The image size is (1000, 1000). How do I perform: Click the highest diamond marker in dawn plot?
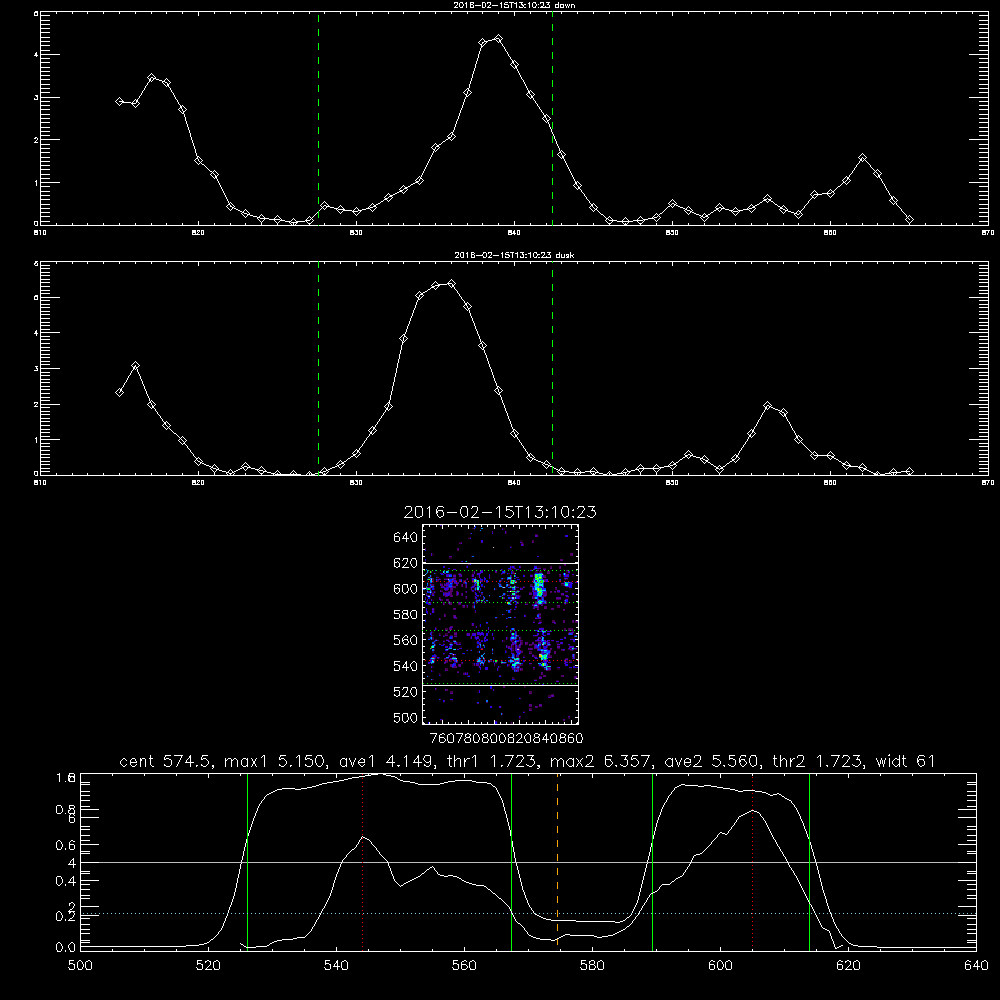click(499, 39)
